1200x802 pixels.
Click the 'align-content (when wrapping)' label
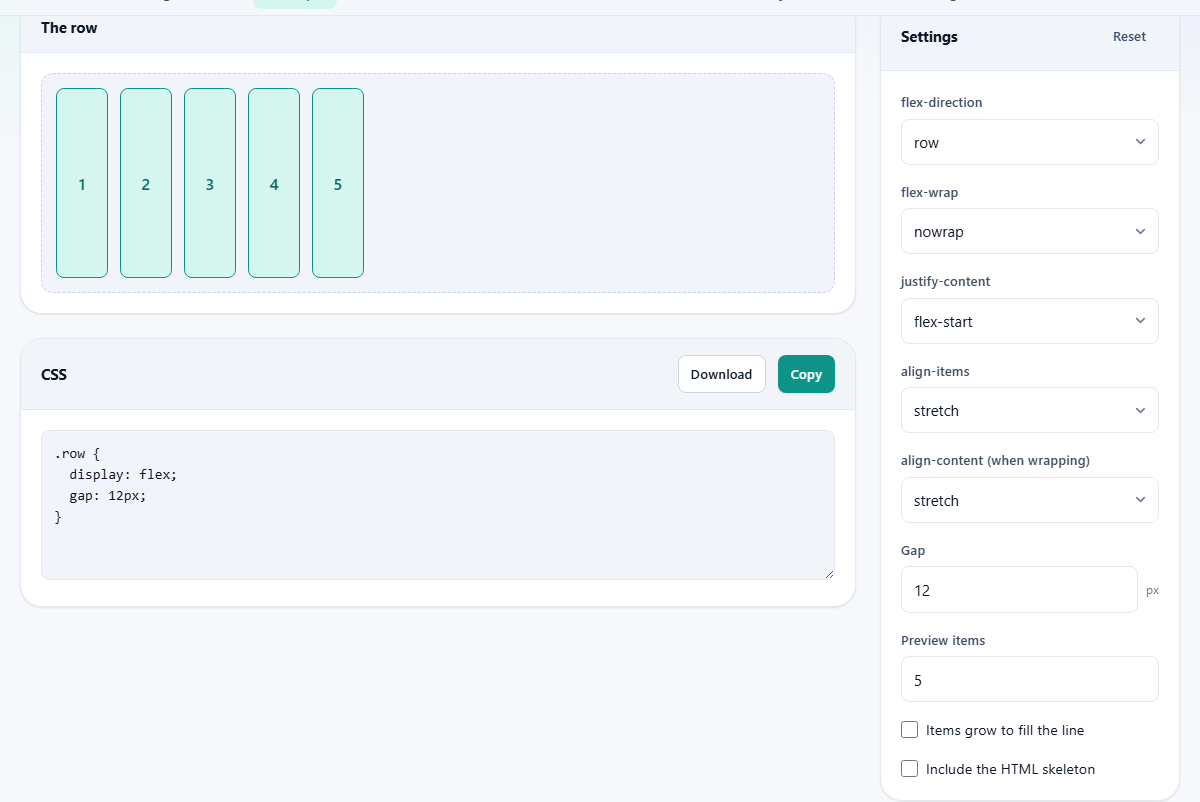click(x=996, y=461)
